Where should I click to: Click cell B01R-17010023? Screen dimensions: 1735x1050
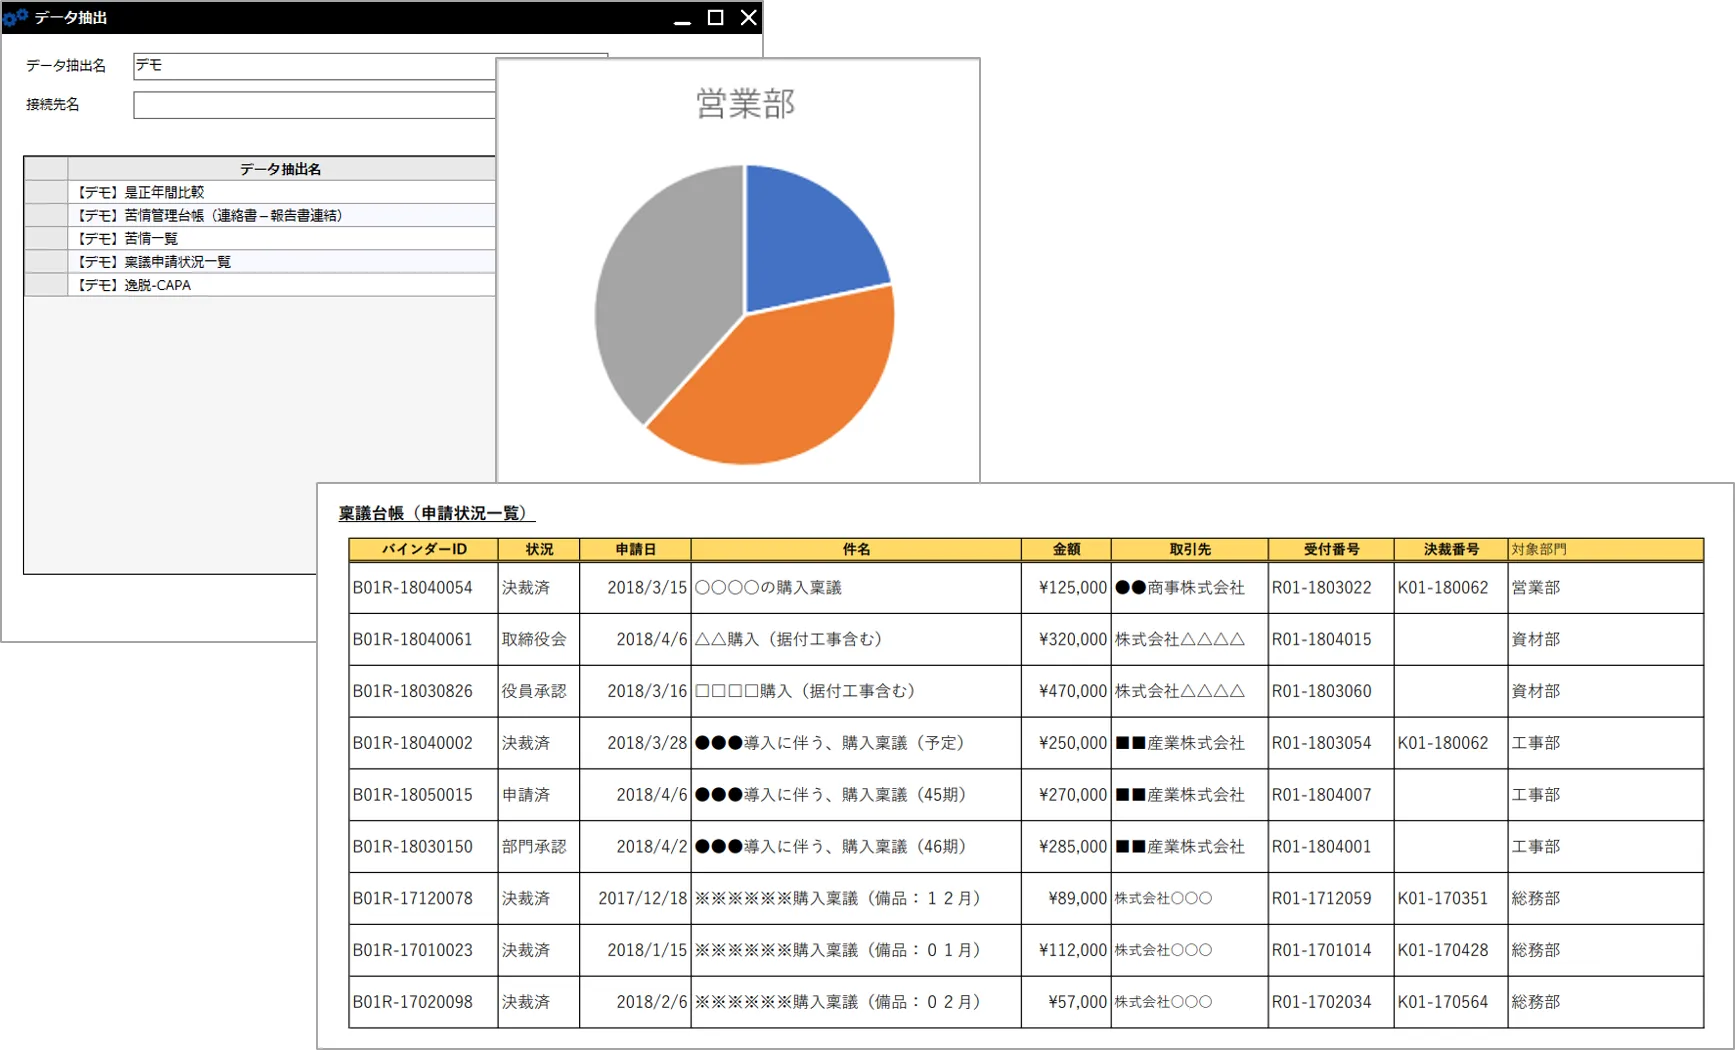pos(424,950)
